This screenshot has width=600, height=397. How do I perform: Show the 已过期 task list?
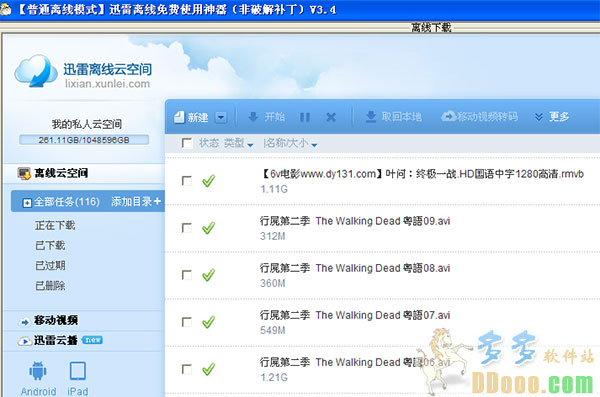pos(50,265)
